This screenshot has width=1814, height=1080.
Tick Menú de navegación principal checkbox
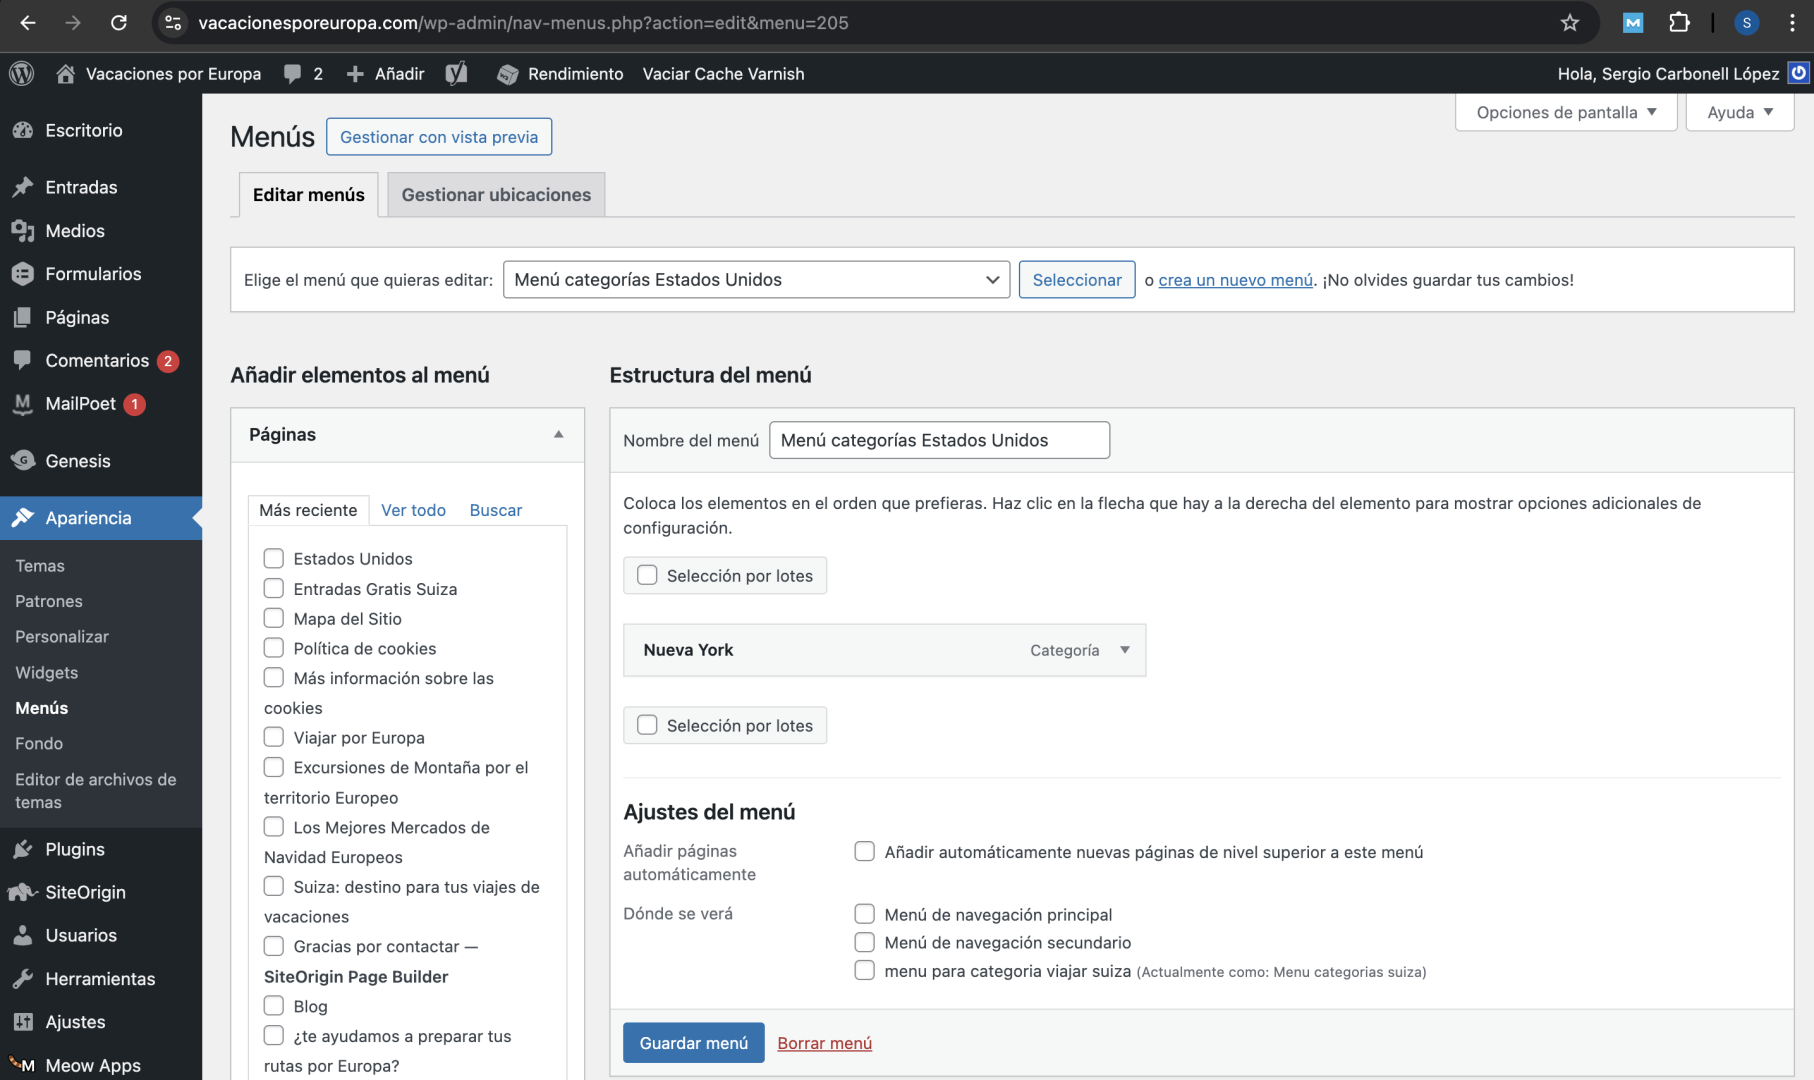[x=864, y=914]
